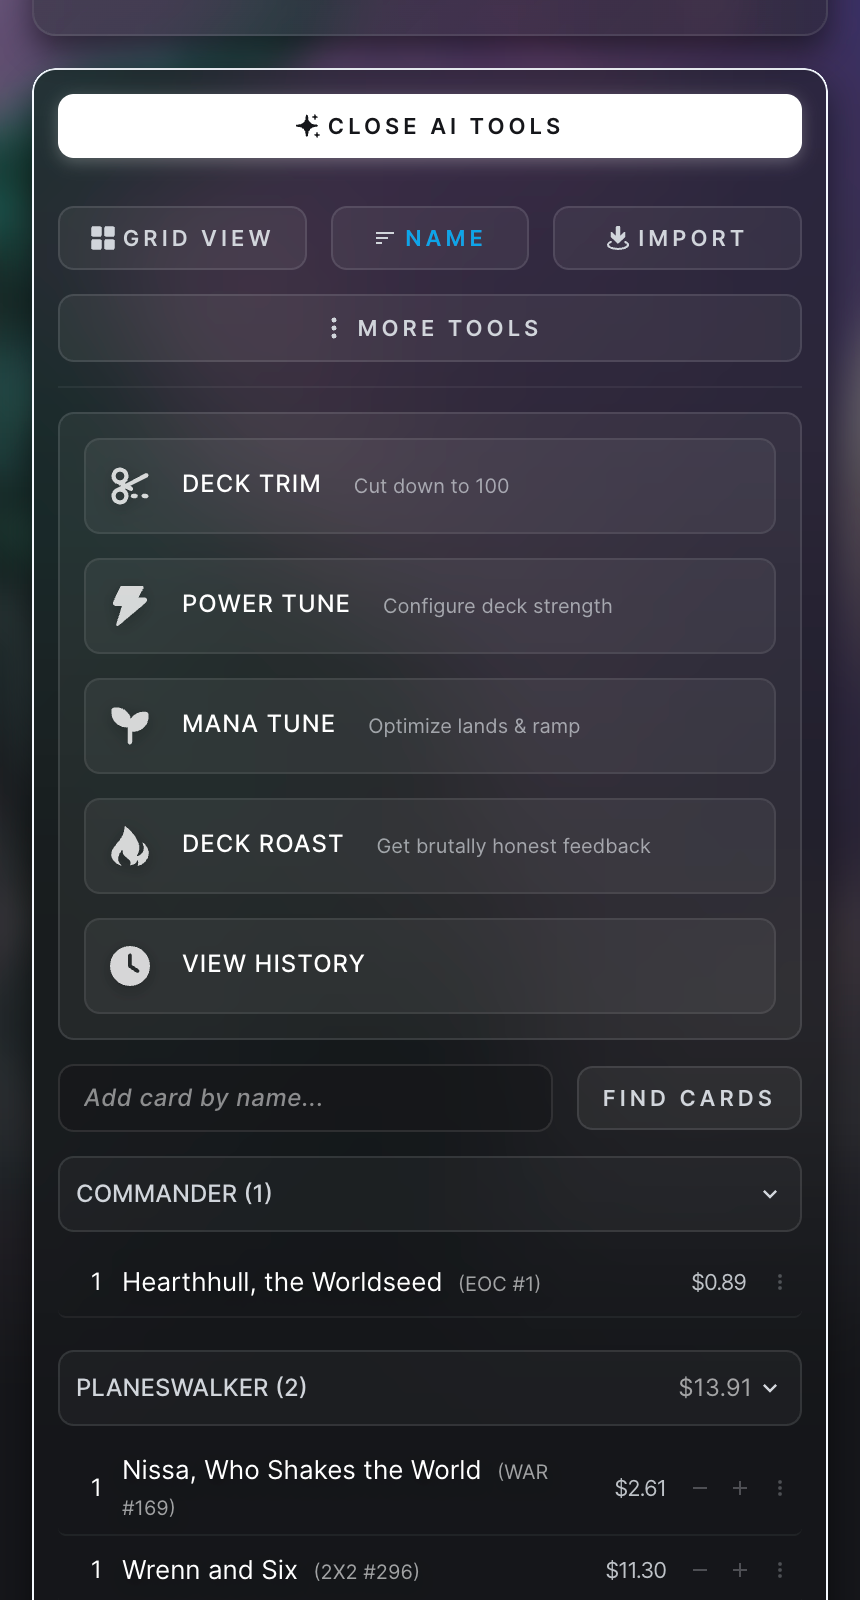Image resolution: width=860 pixels, height=1600 pixels.
Task: Switch to Grid View
Action: (x=182, y=238)
